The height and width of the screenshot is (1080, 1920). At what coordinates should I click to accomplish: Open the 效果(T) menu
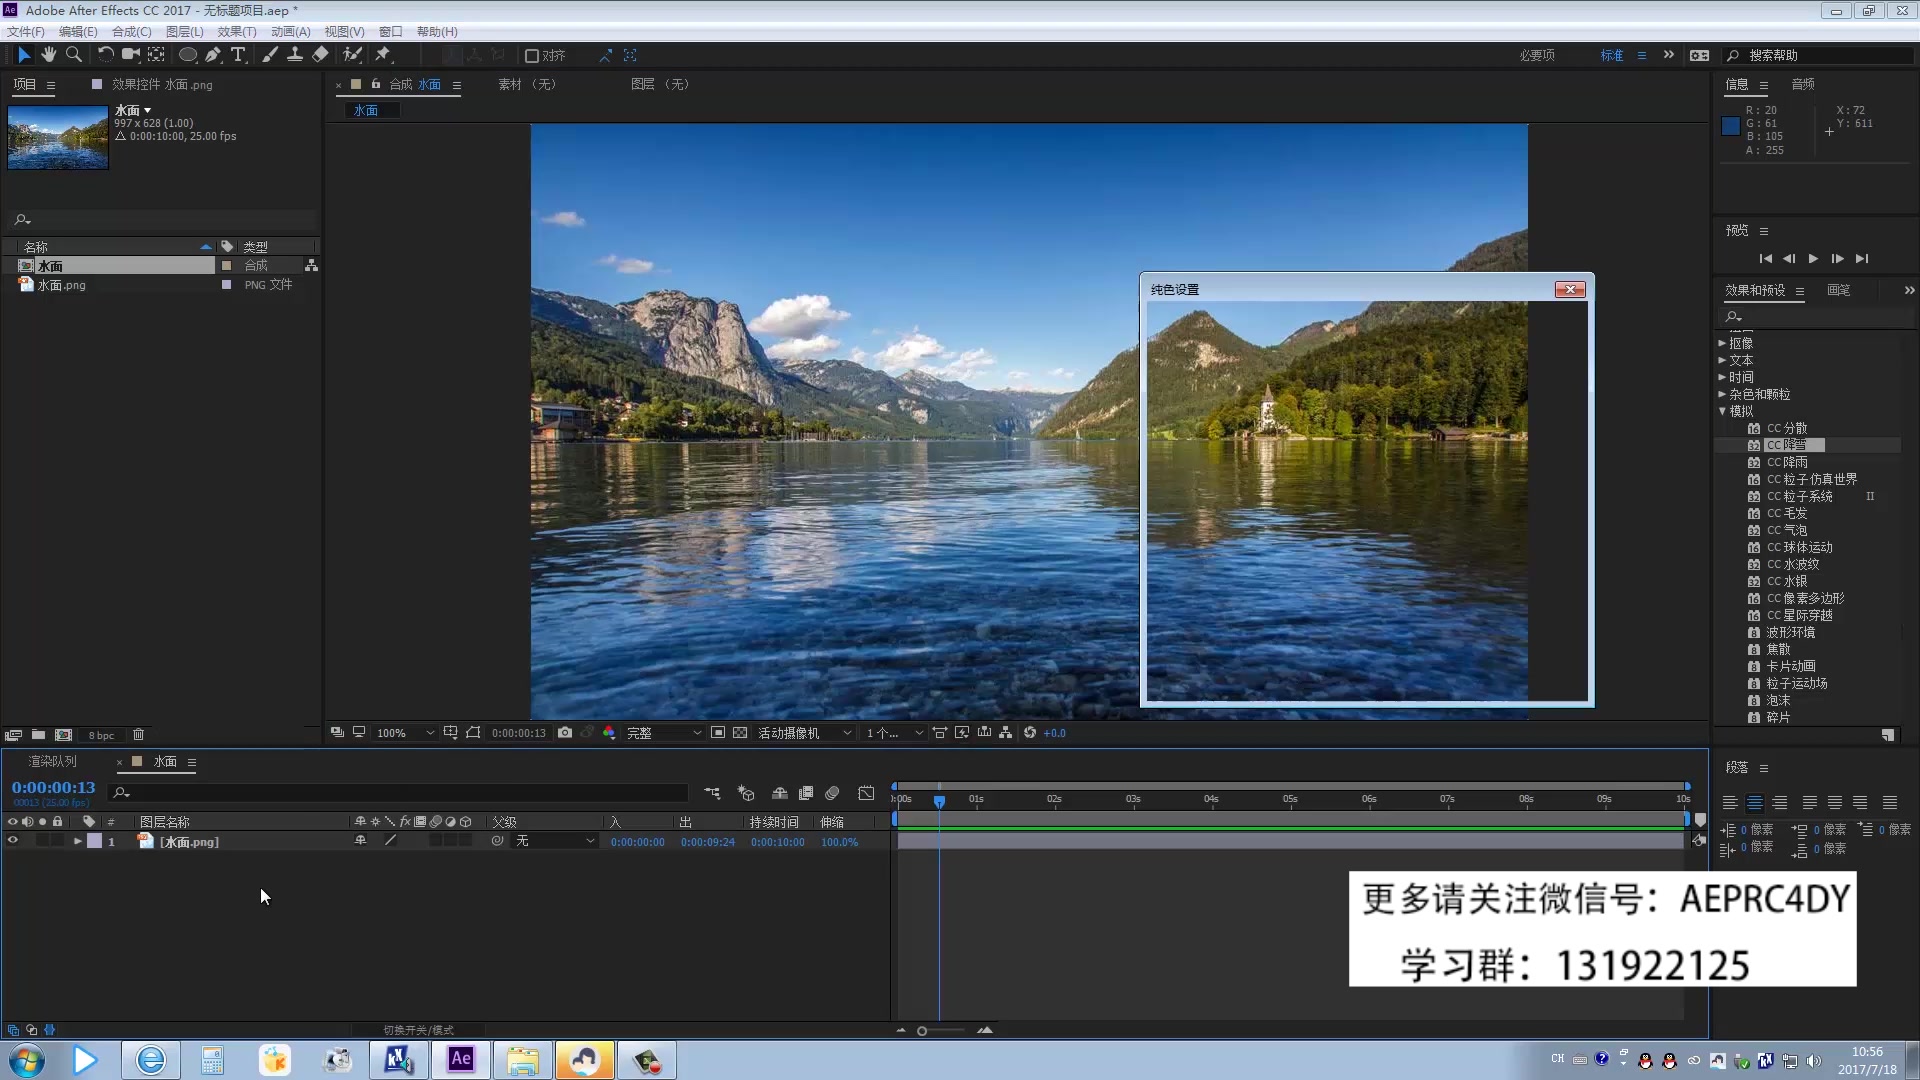[x=236, y=32]
